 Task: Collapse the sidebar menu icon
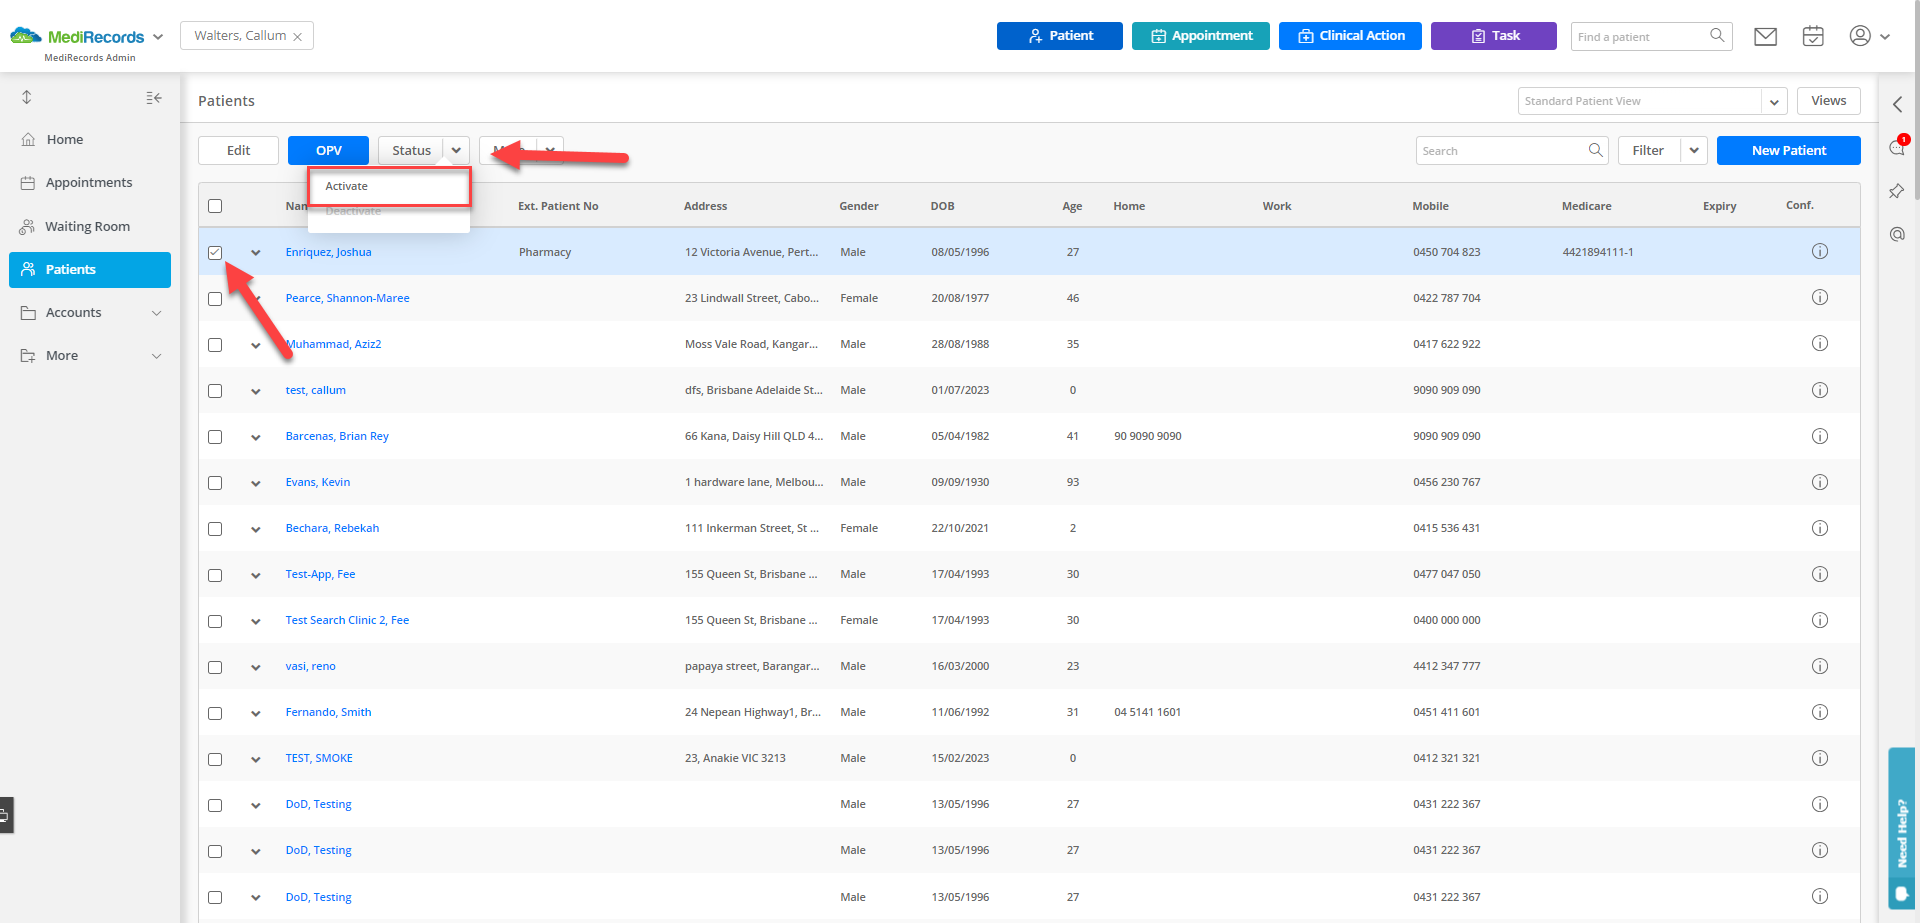(154, 97)
